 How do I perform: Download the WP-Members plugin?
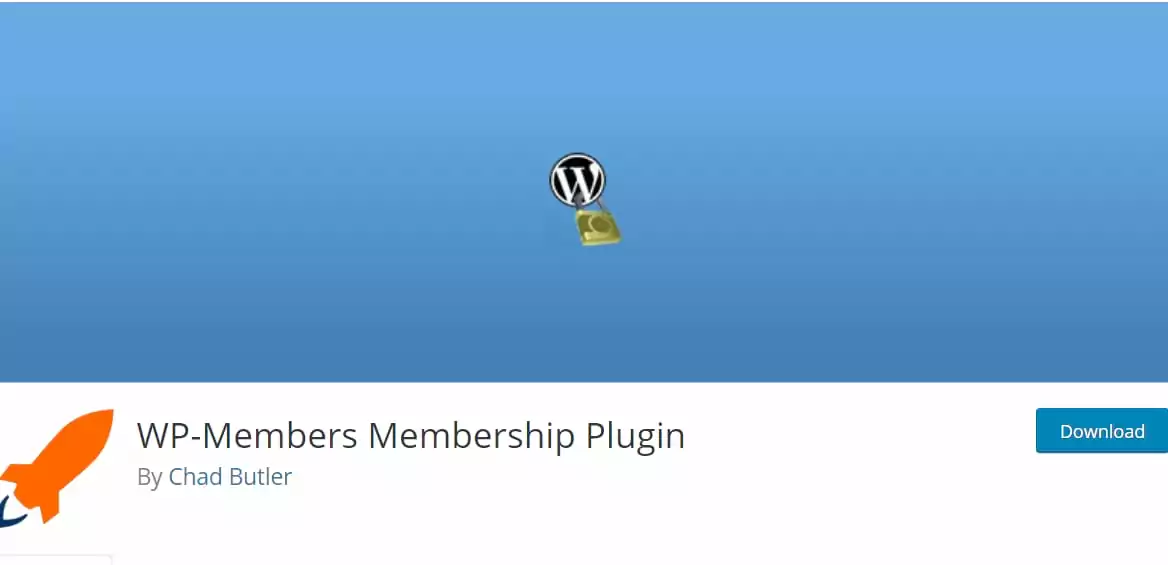[x=1102, y=431]
